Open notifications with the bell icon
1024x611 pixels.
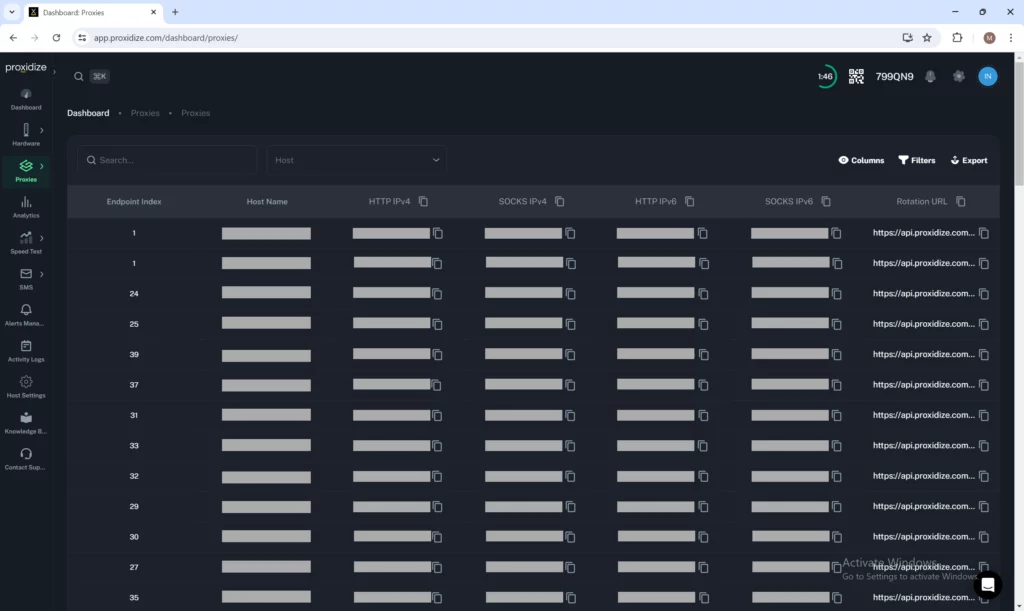(929, 76)
